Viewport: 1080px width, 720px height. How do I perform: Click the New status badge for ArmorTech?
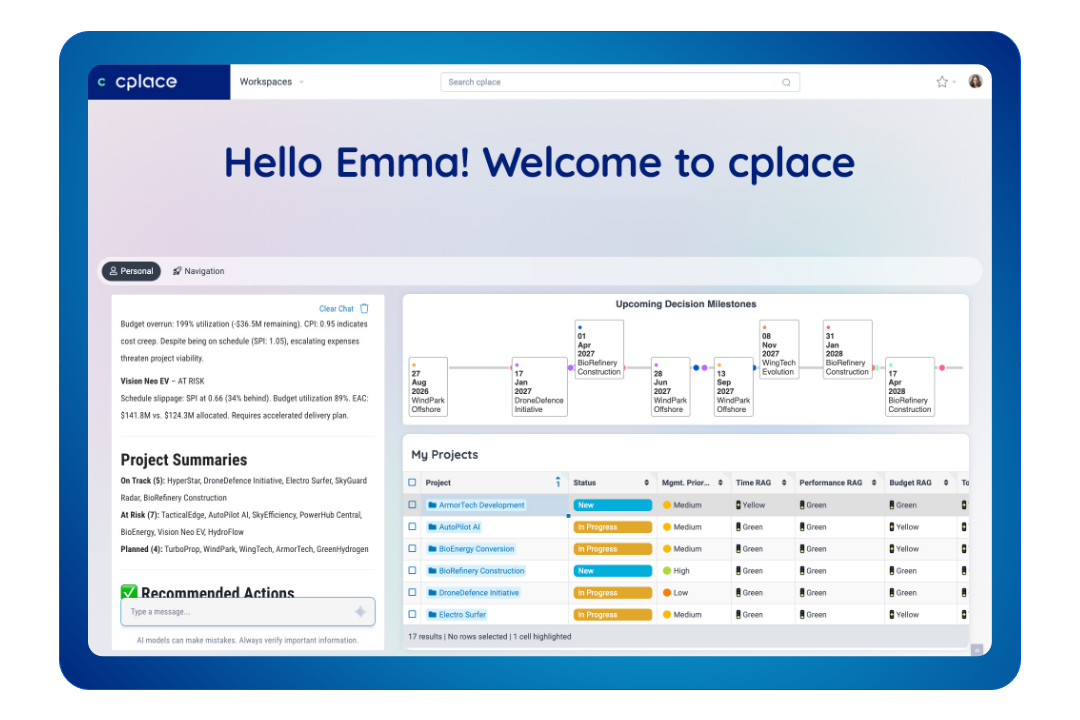tap(612, 505)
